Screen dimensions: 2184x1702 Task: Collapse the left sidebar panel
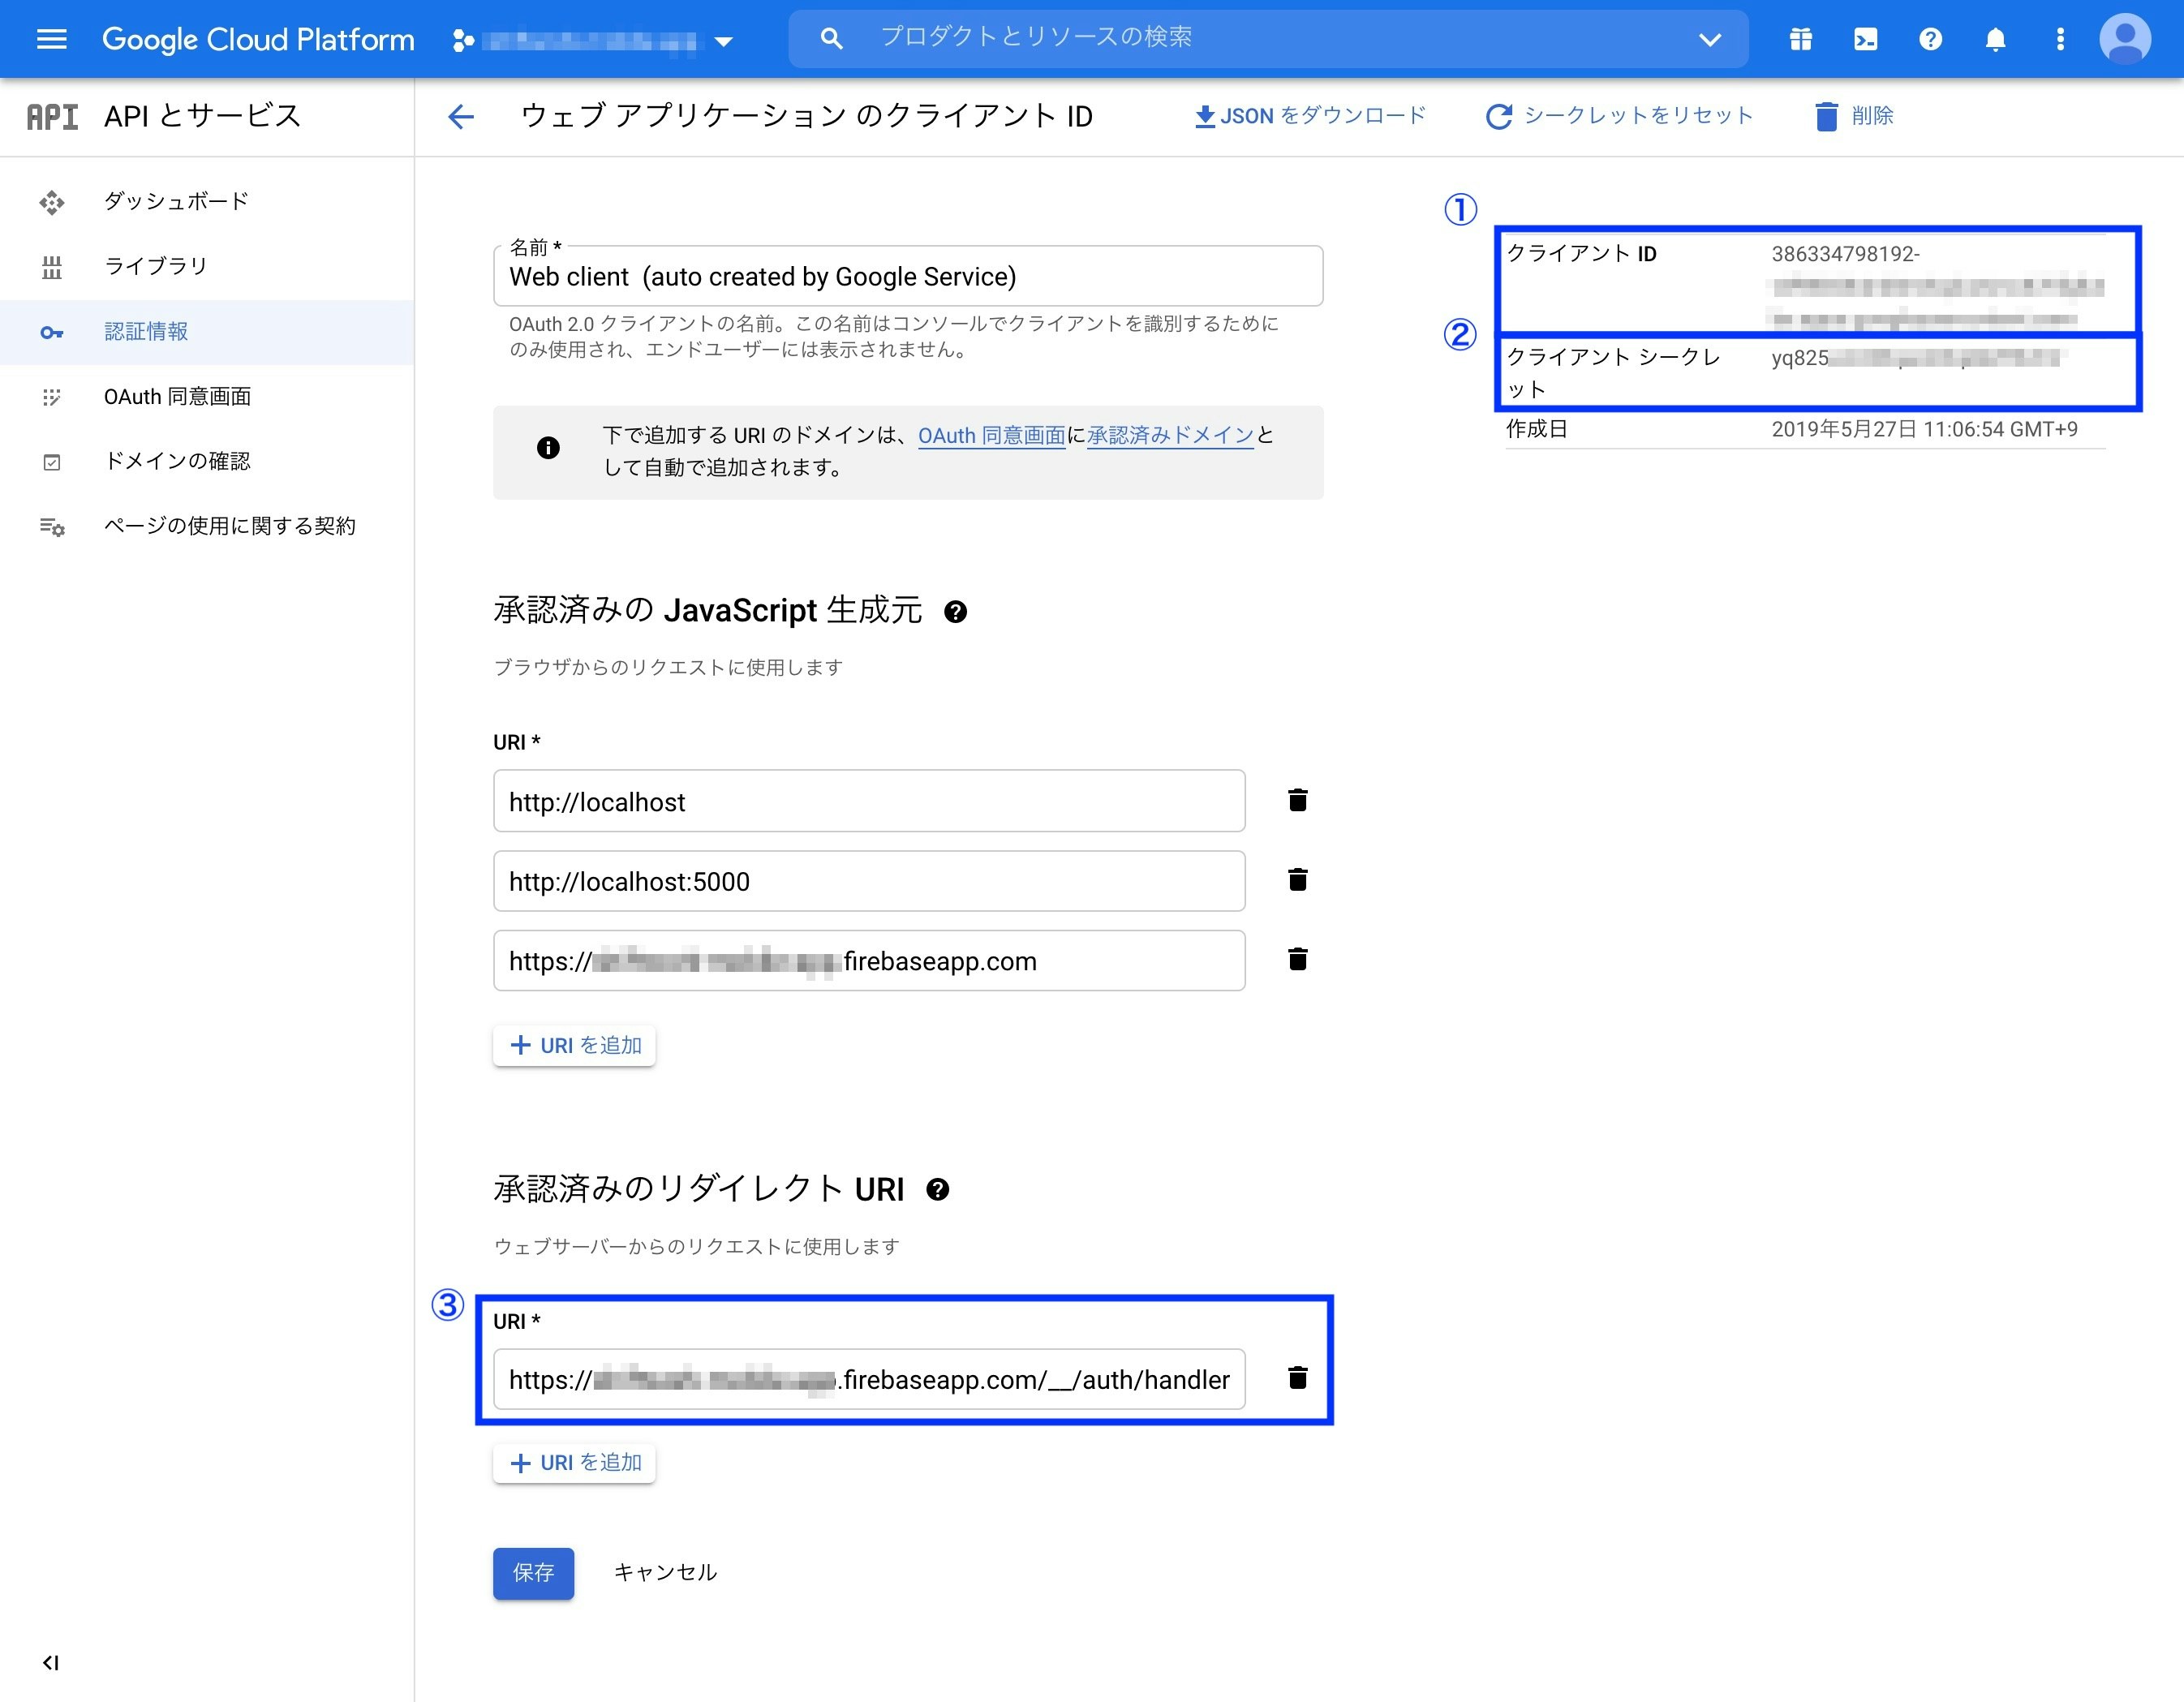click(51, 1662)
